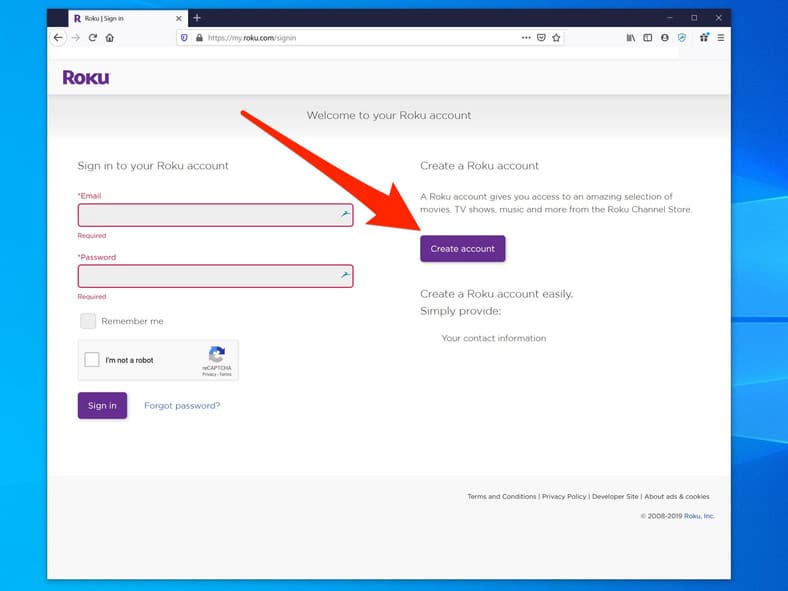Open a new tab with plus button

(197, 18)
